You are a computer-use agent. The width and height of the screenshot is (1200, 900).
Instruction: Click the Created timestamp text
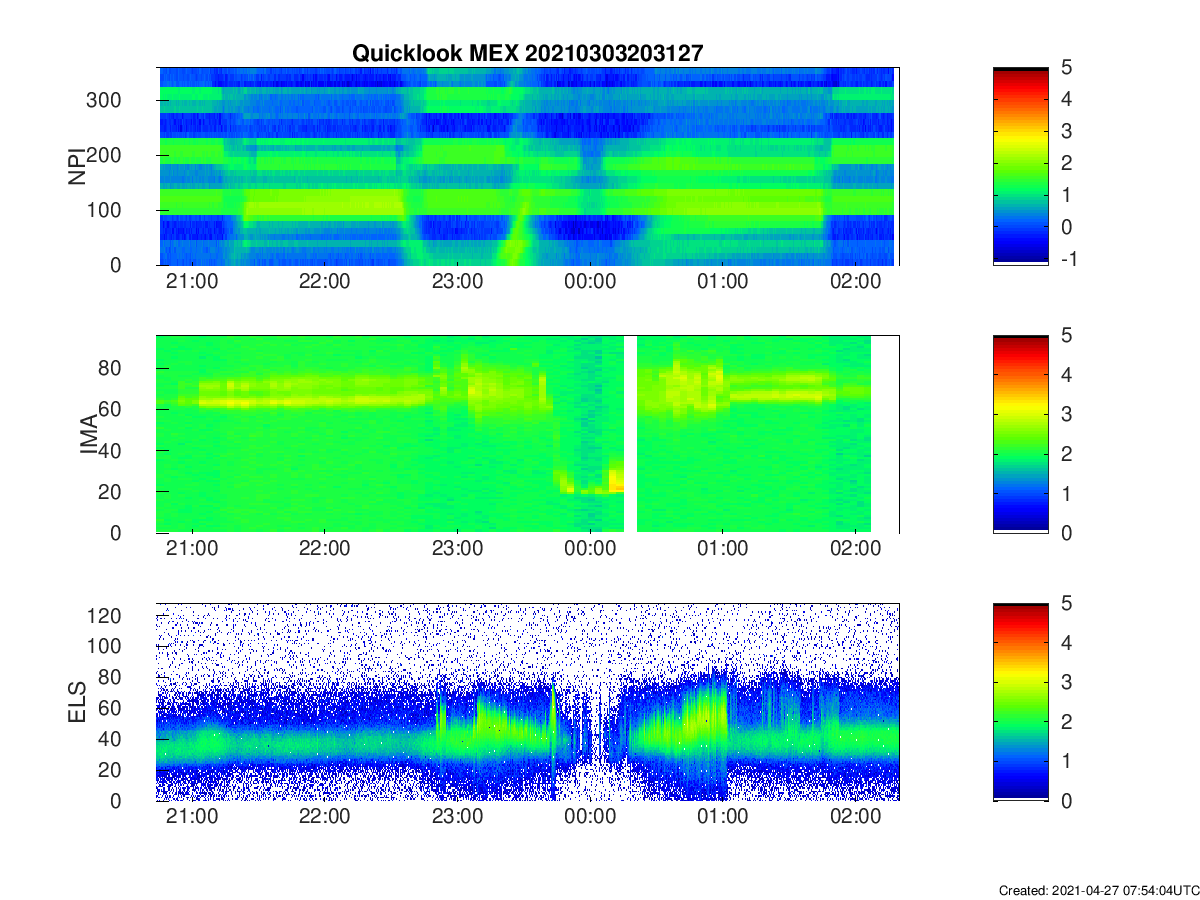pos(1099,890)
